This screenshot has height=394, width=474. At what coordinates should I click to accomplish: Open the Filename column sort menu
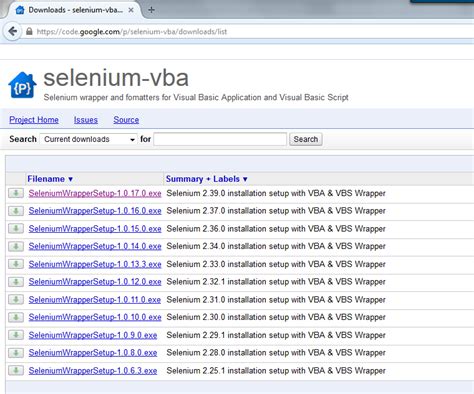[50, 179]
